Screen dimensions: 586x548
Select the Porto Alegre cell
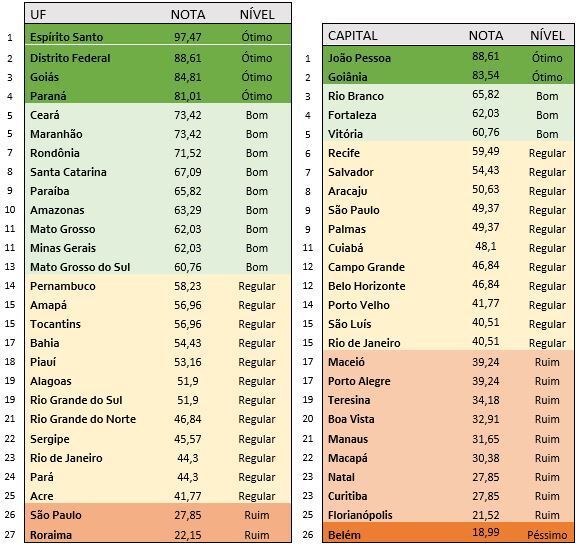(359, 381)
